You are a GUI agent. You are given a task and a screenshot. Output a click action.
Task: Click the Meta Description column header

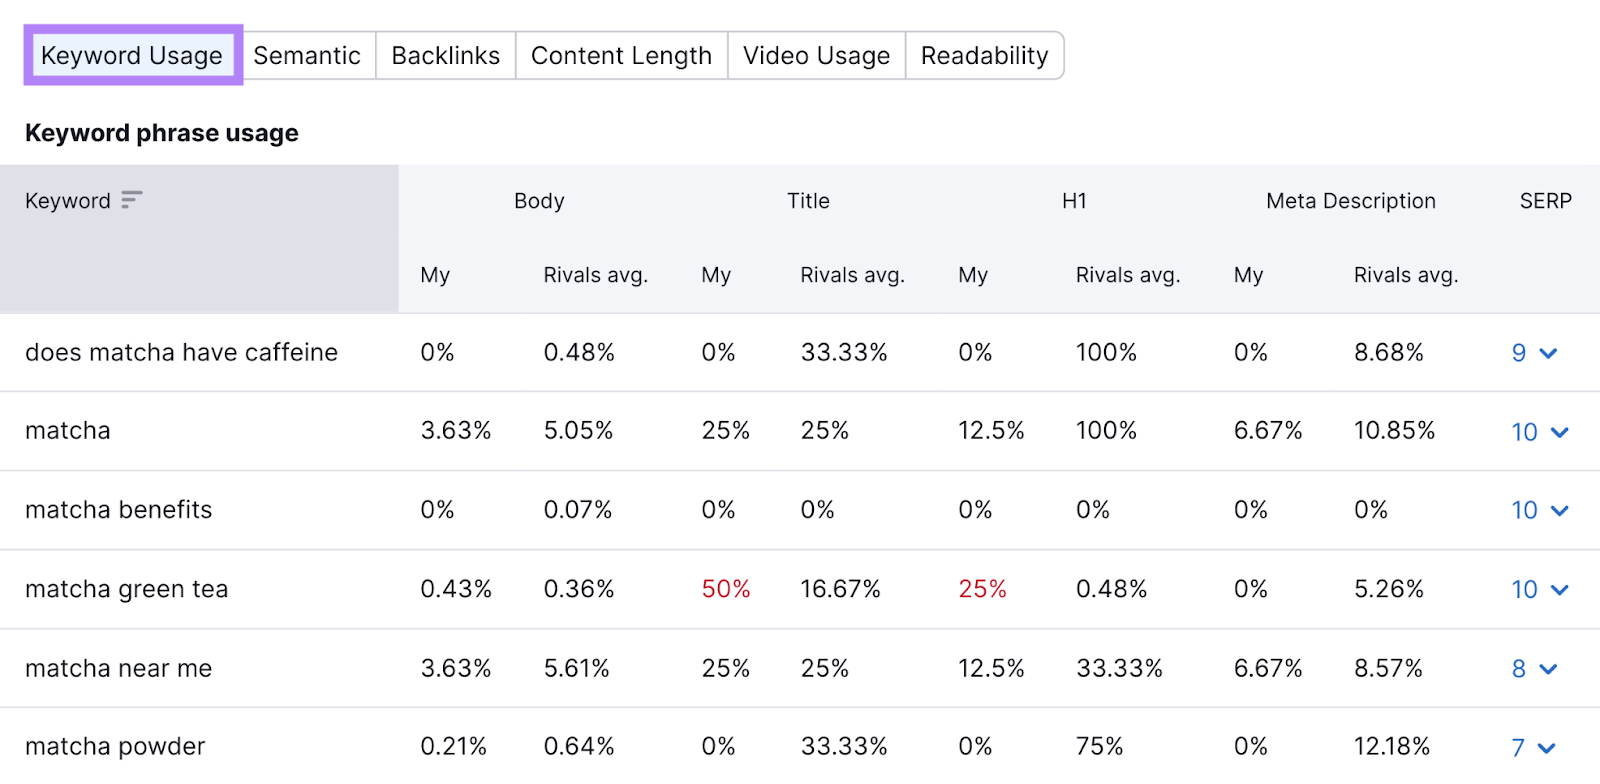[1350, 201]
